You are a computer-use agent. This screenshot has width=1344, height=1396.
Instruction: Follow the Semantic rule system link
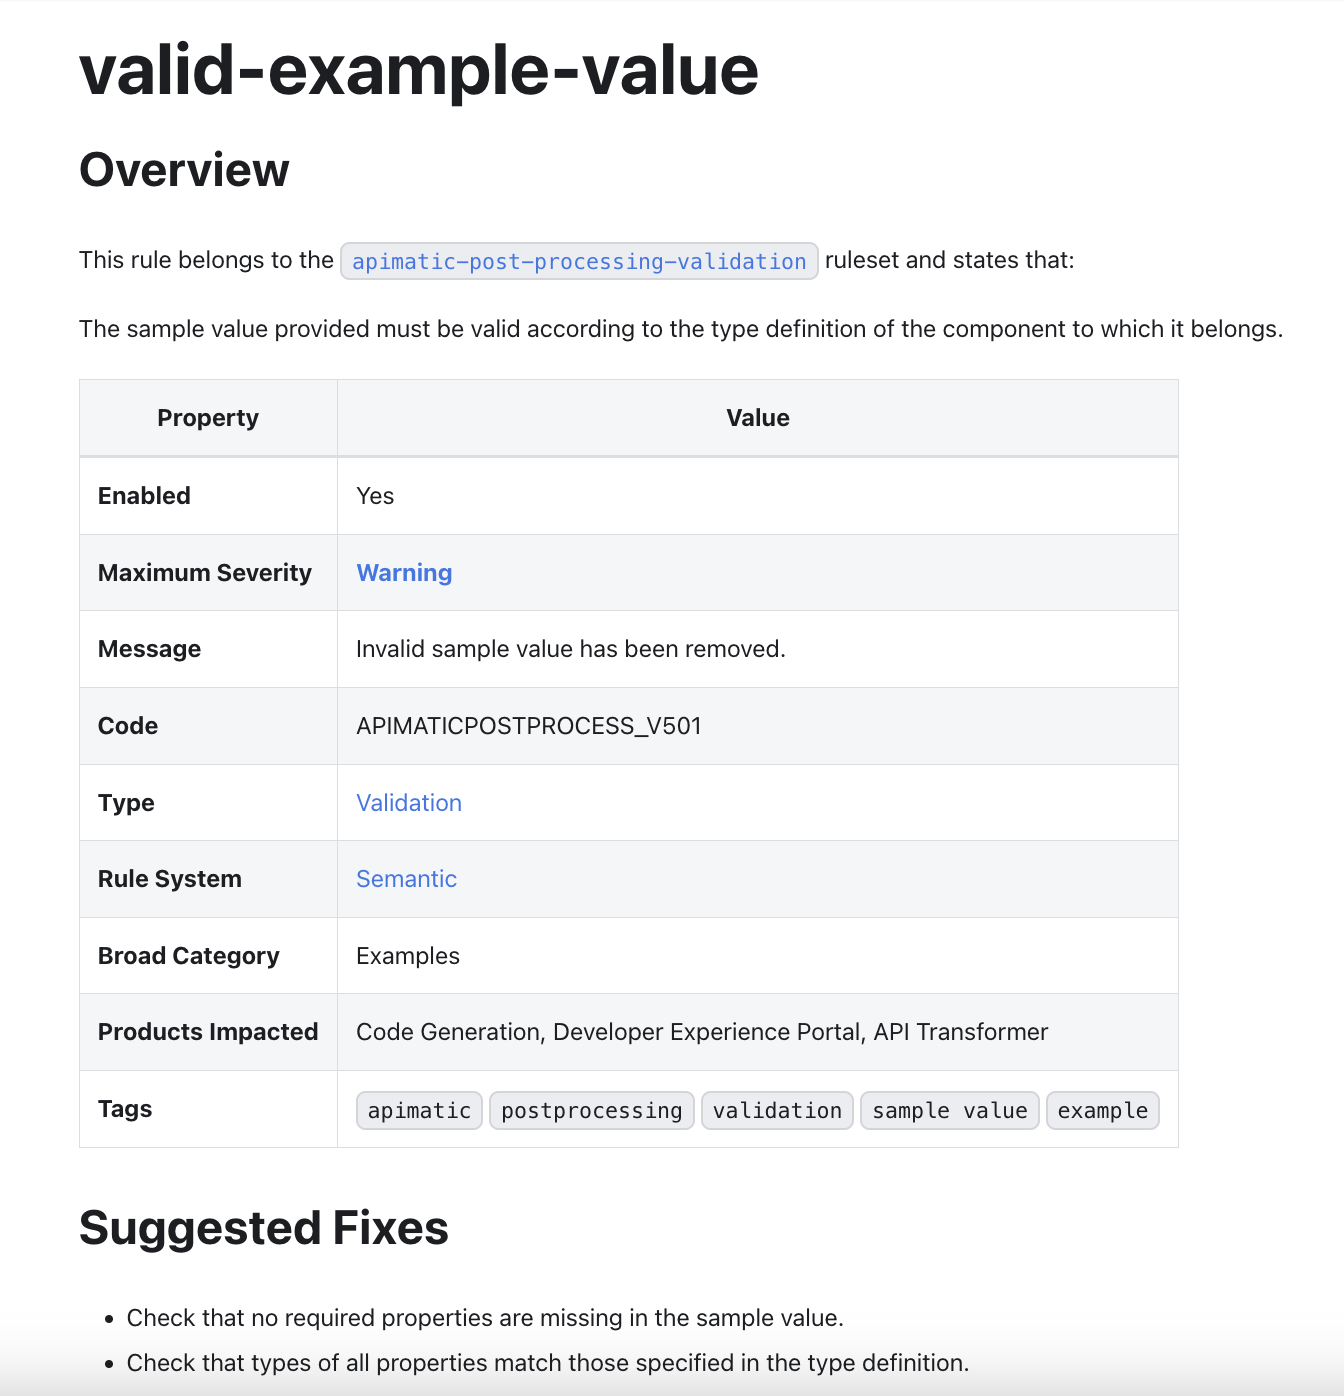click(406, 879)
